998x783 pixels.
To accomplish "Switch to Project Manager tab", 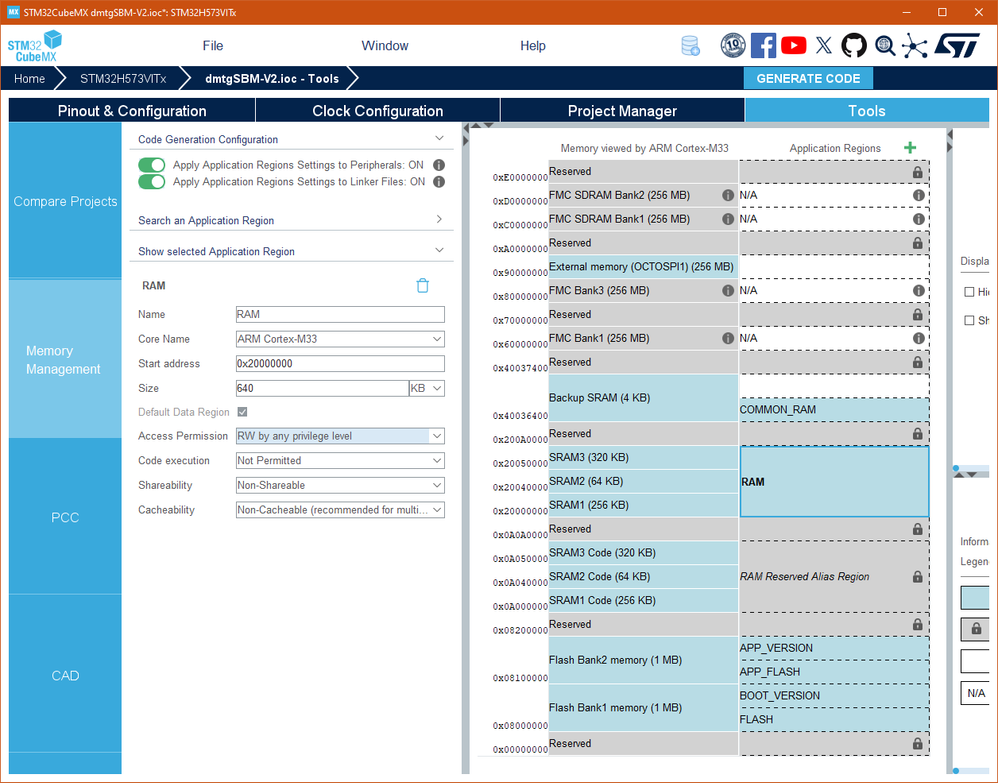I will (x=622, y=111).
